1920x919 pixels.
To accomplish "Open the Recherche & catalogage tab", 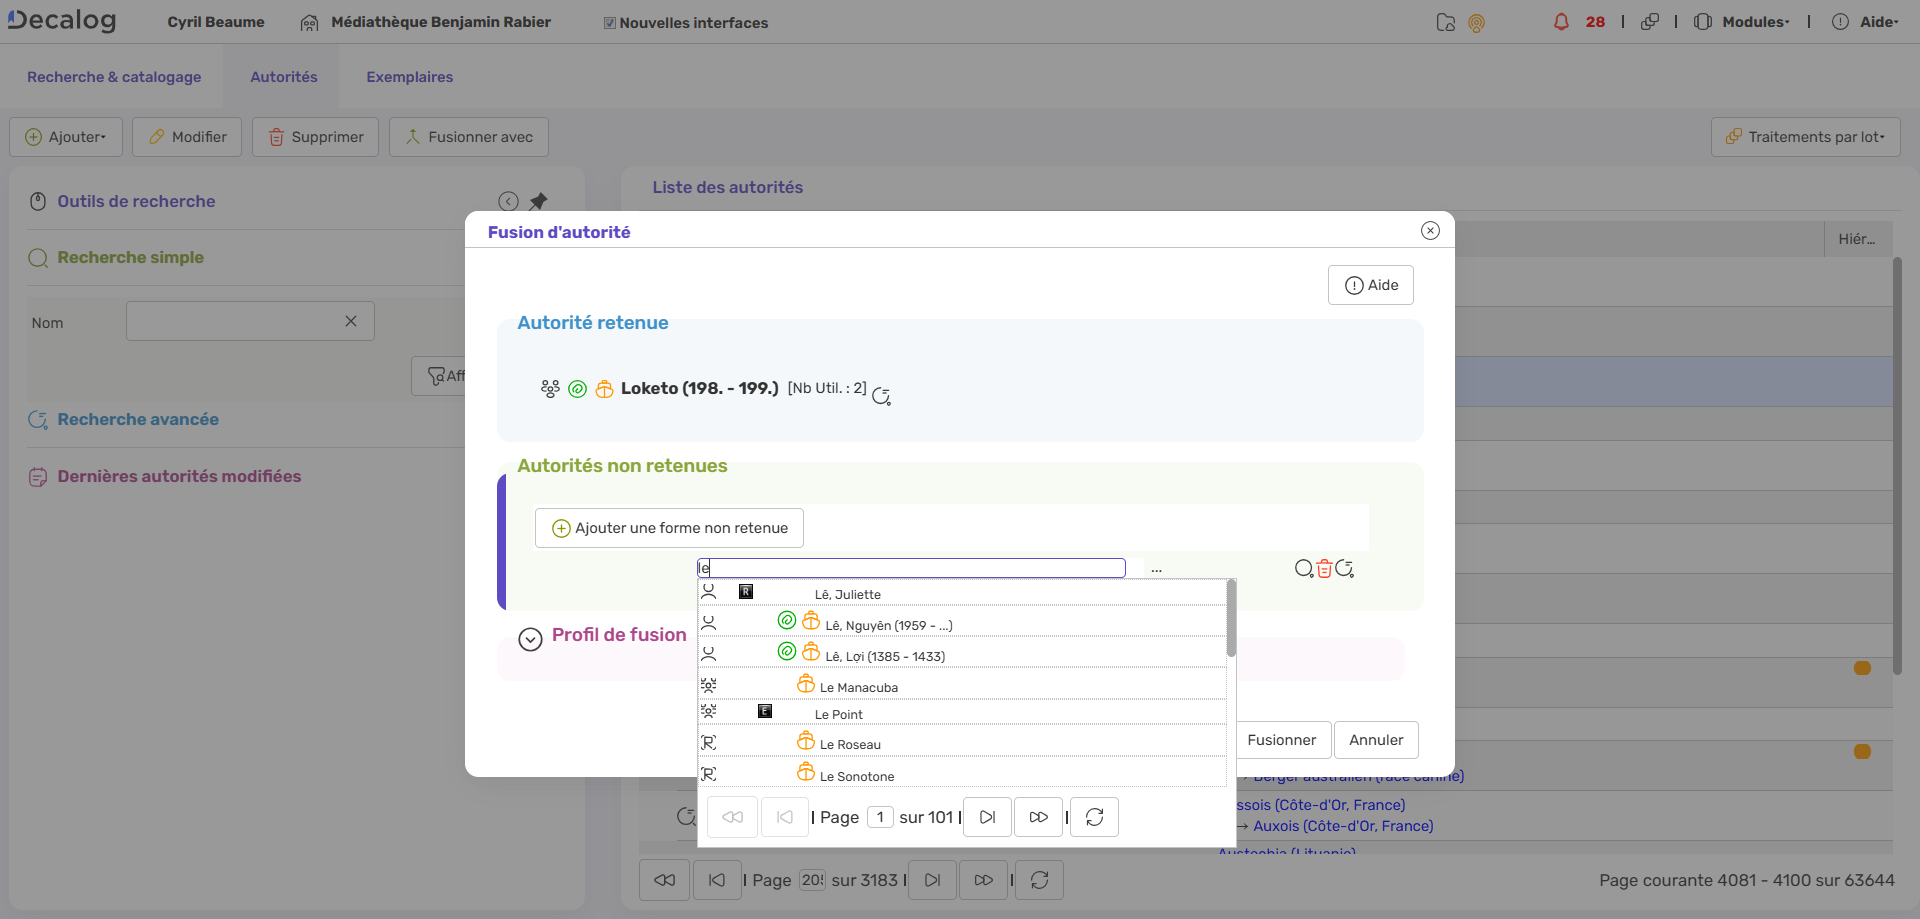I will pyautogui.click(x=114, y=77).
